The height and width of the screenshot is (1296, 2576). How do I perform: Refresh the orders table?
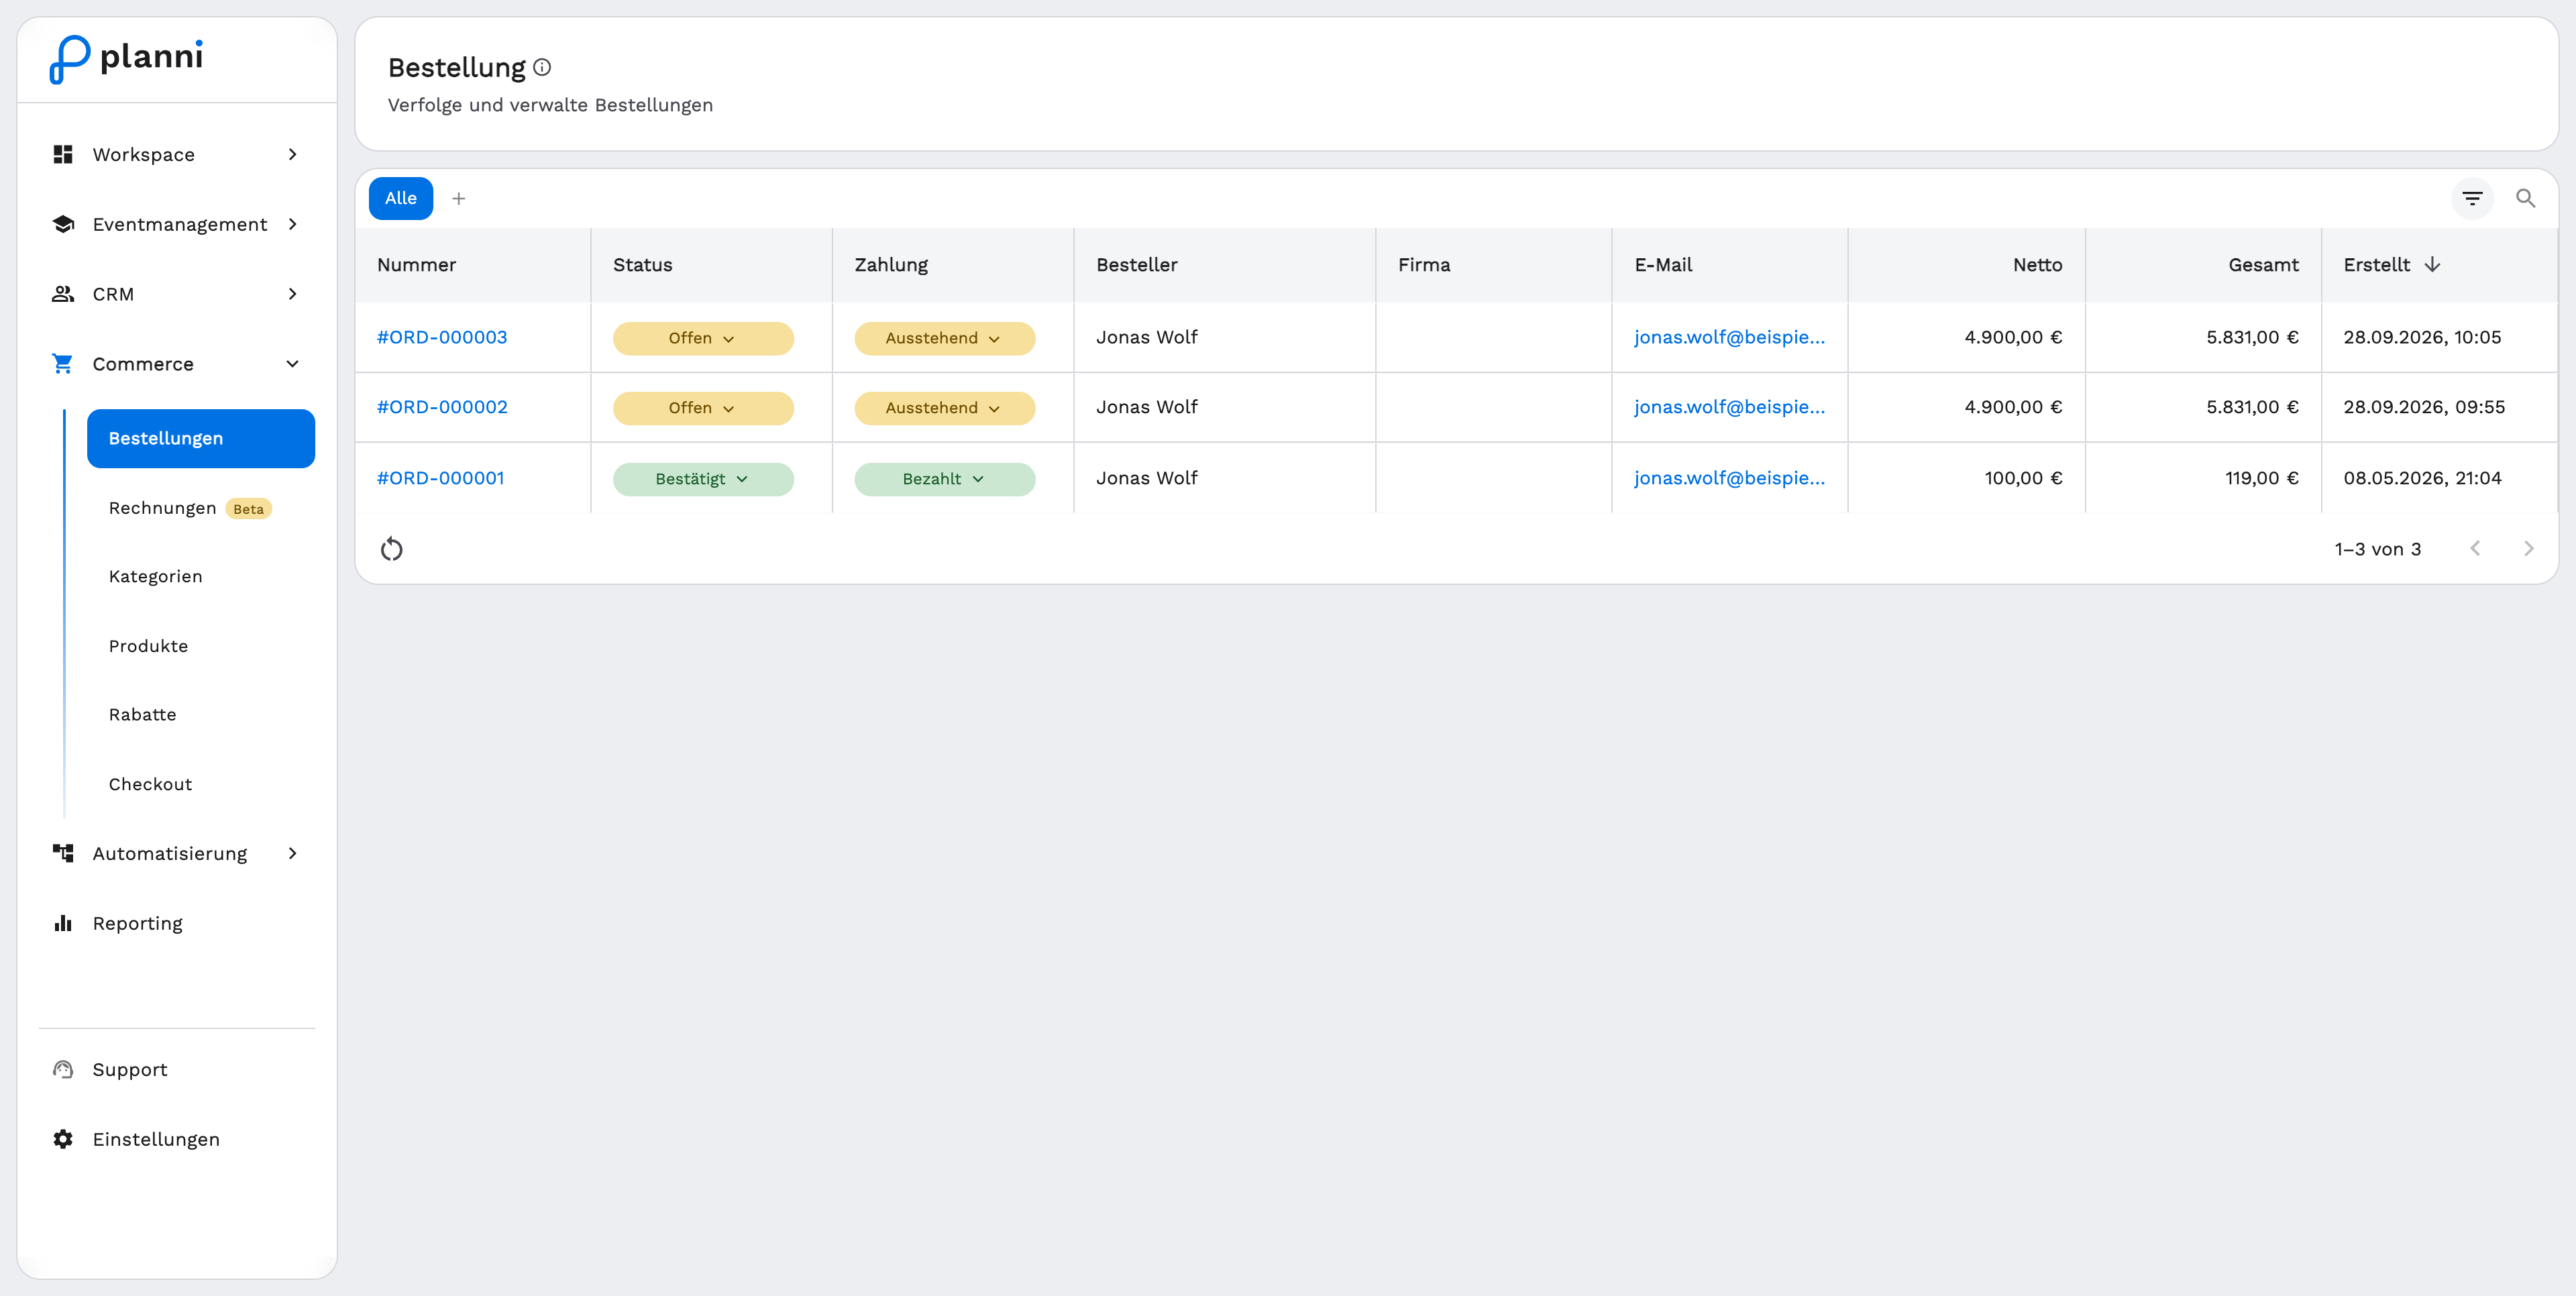[392, 549]
